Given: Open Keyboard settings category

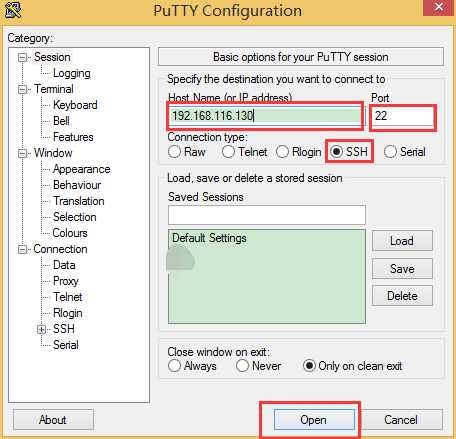Looking at the screenshot, I should click(75, 105).
